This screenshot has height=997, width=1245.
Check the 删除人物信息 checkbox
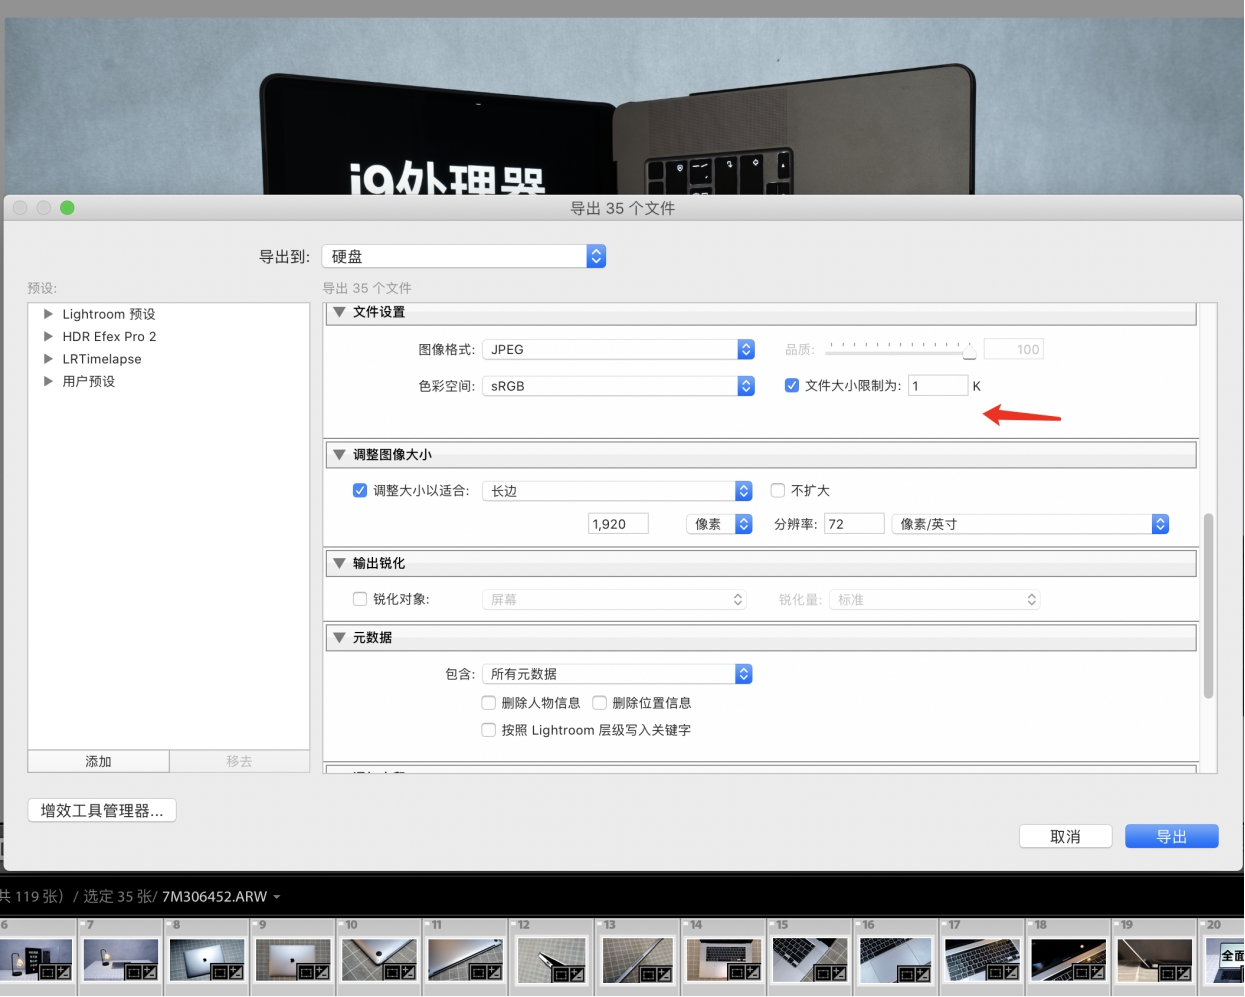[488, 703]
